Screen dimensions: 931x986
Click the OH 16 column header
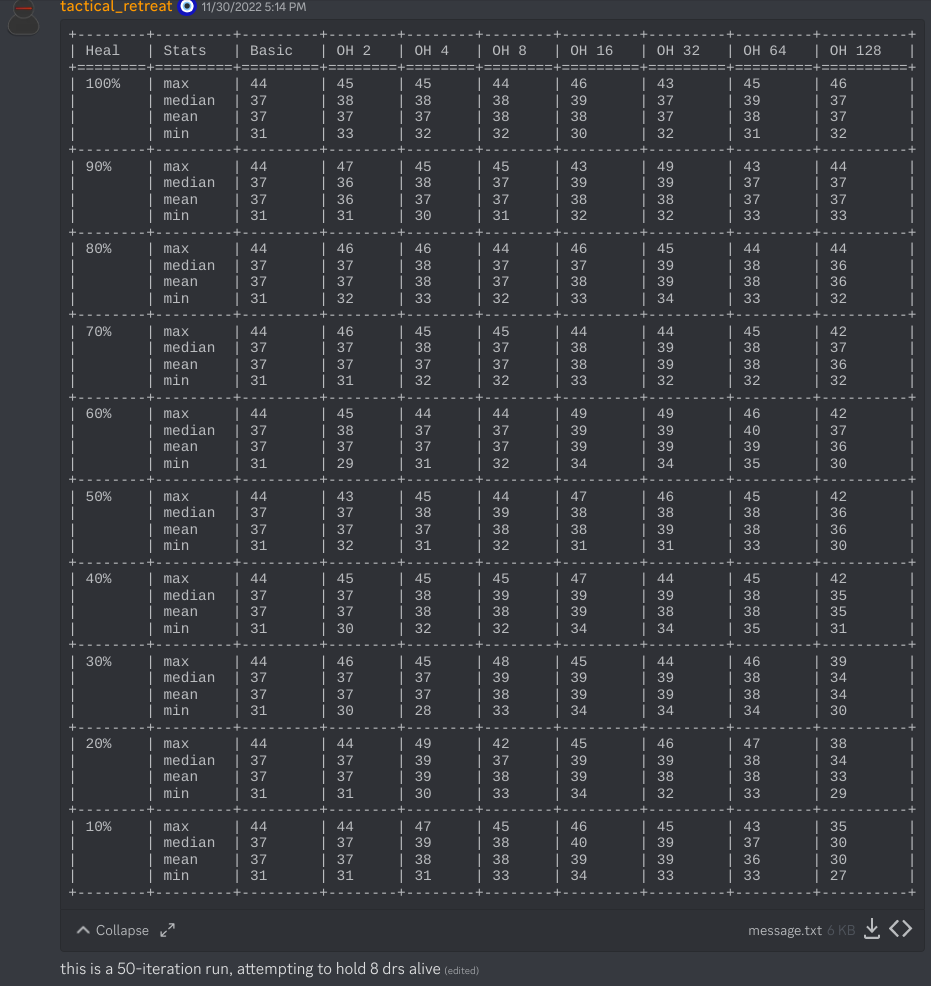(591, 50)
